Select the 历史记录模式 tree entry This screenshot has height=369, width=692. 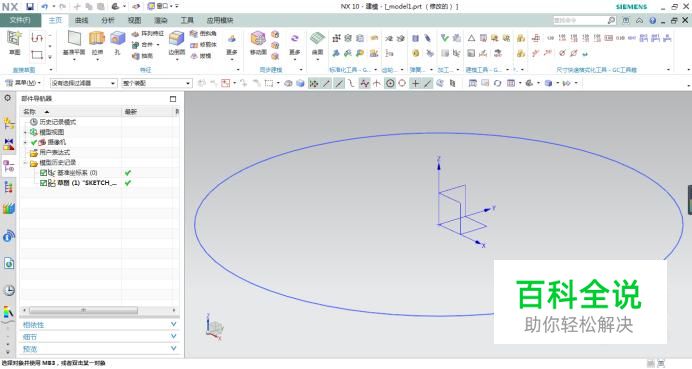(53, 122)
